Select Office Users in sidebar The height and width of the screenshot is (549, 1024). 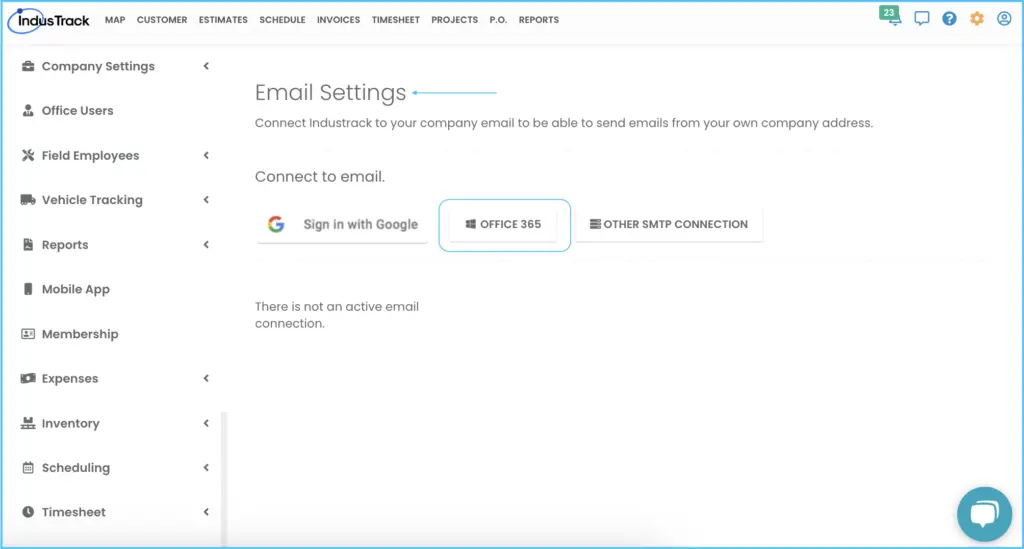click(78, 110)
